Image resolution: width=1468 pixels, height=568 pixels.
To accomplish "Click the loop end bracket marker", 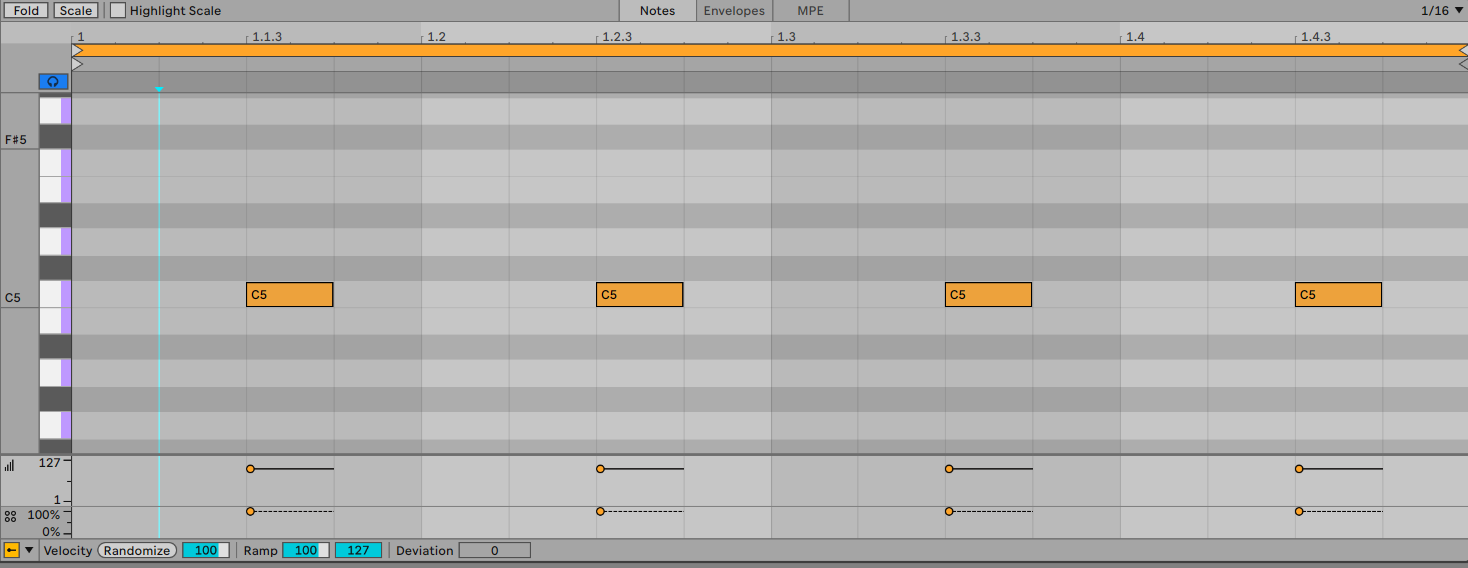I will pyautogui.click(x=1462, y=50).
